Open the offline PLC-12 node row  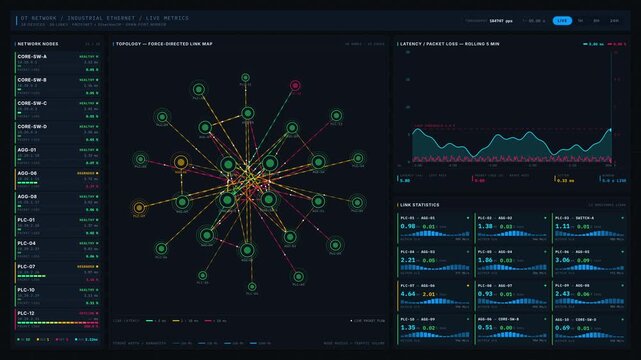pos(57,319)
